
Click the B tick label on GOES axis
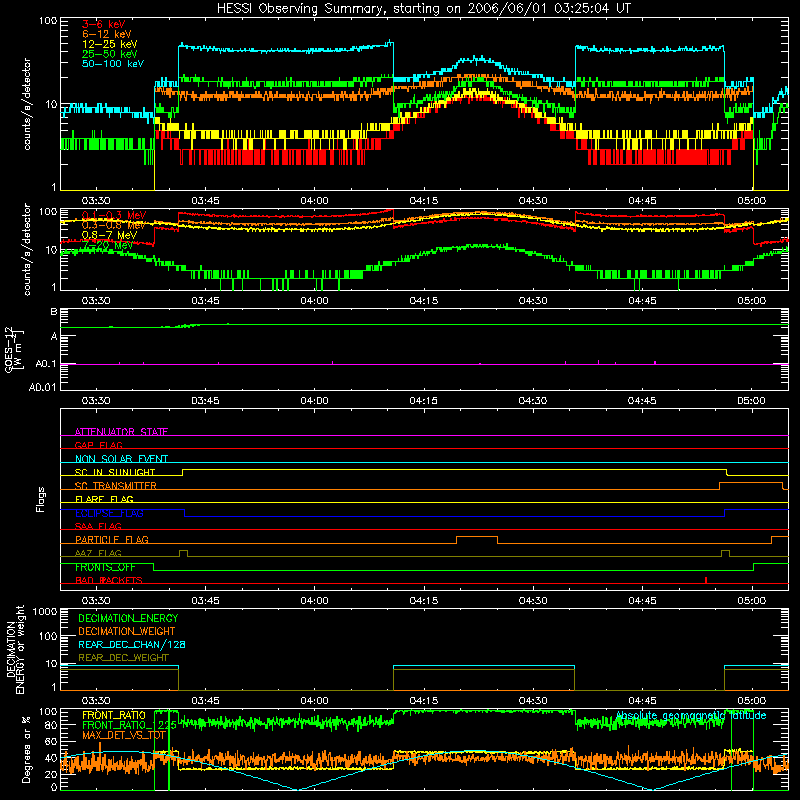pos(54,312)
